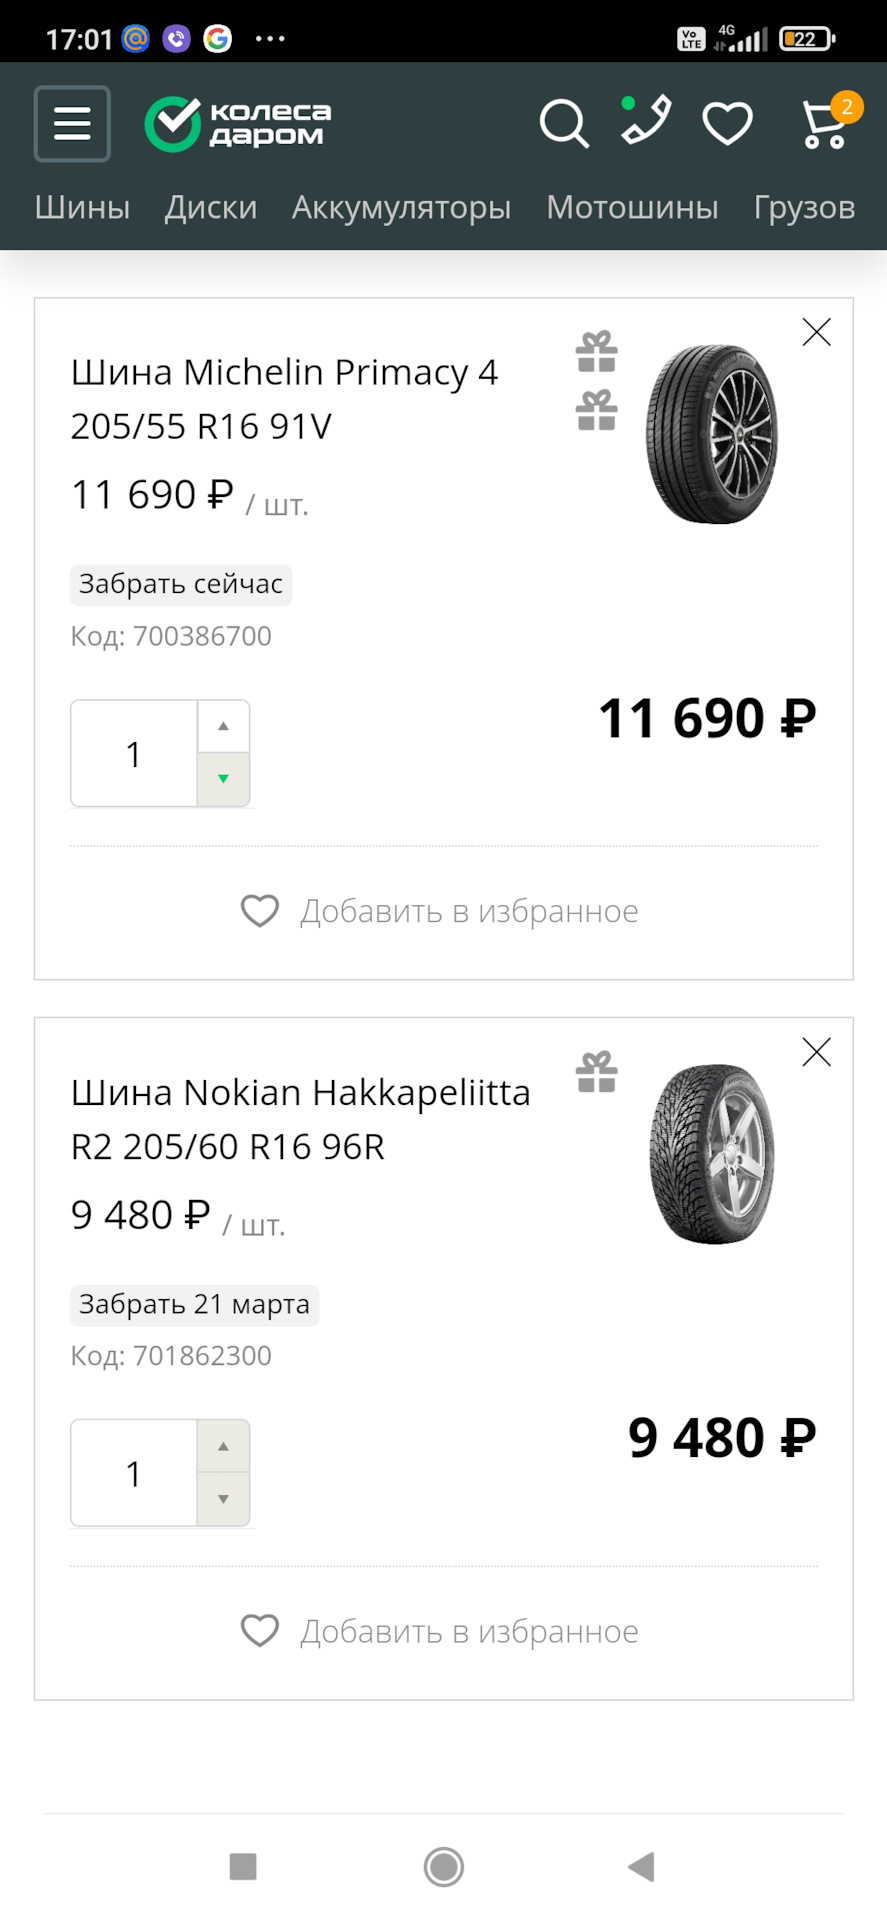
Task: Add Nokian tire to favorites
Action: click(440, 1631)
